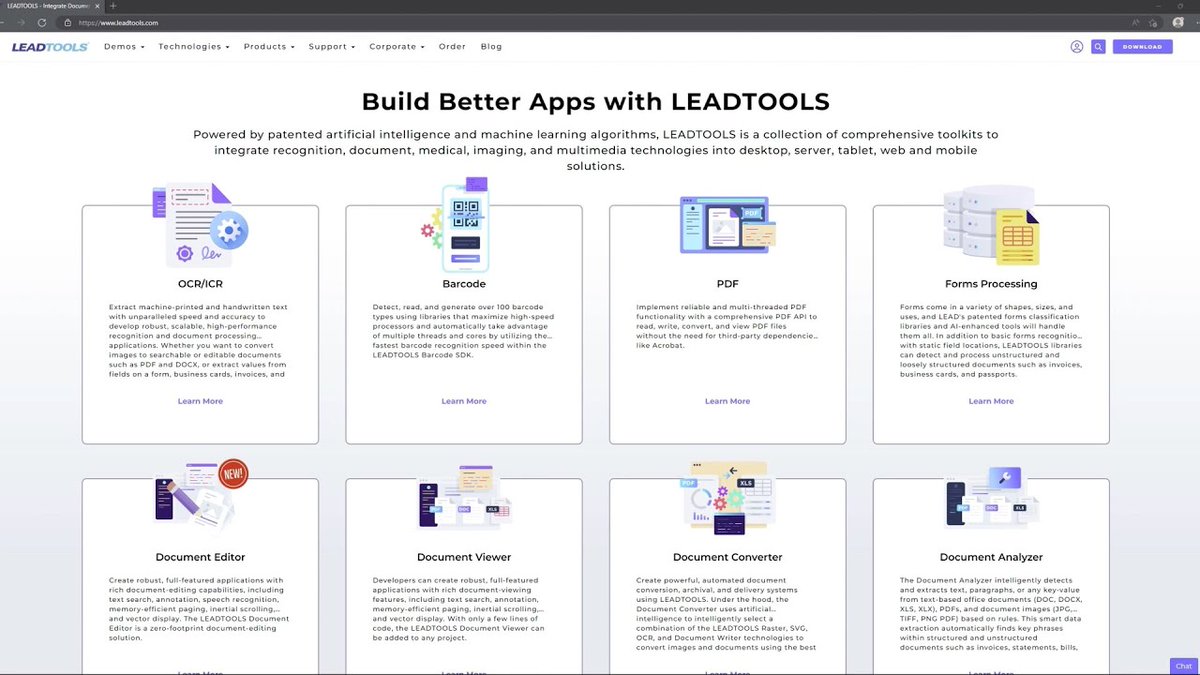Image resolution: width=1200 pixels, height=675 pixels.
Task: Open the user account icon
Action: (1077, 46)
